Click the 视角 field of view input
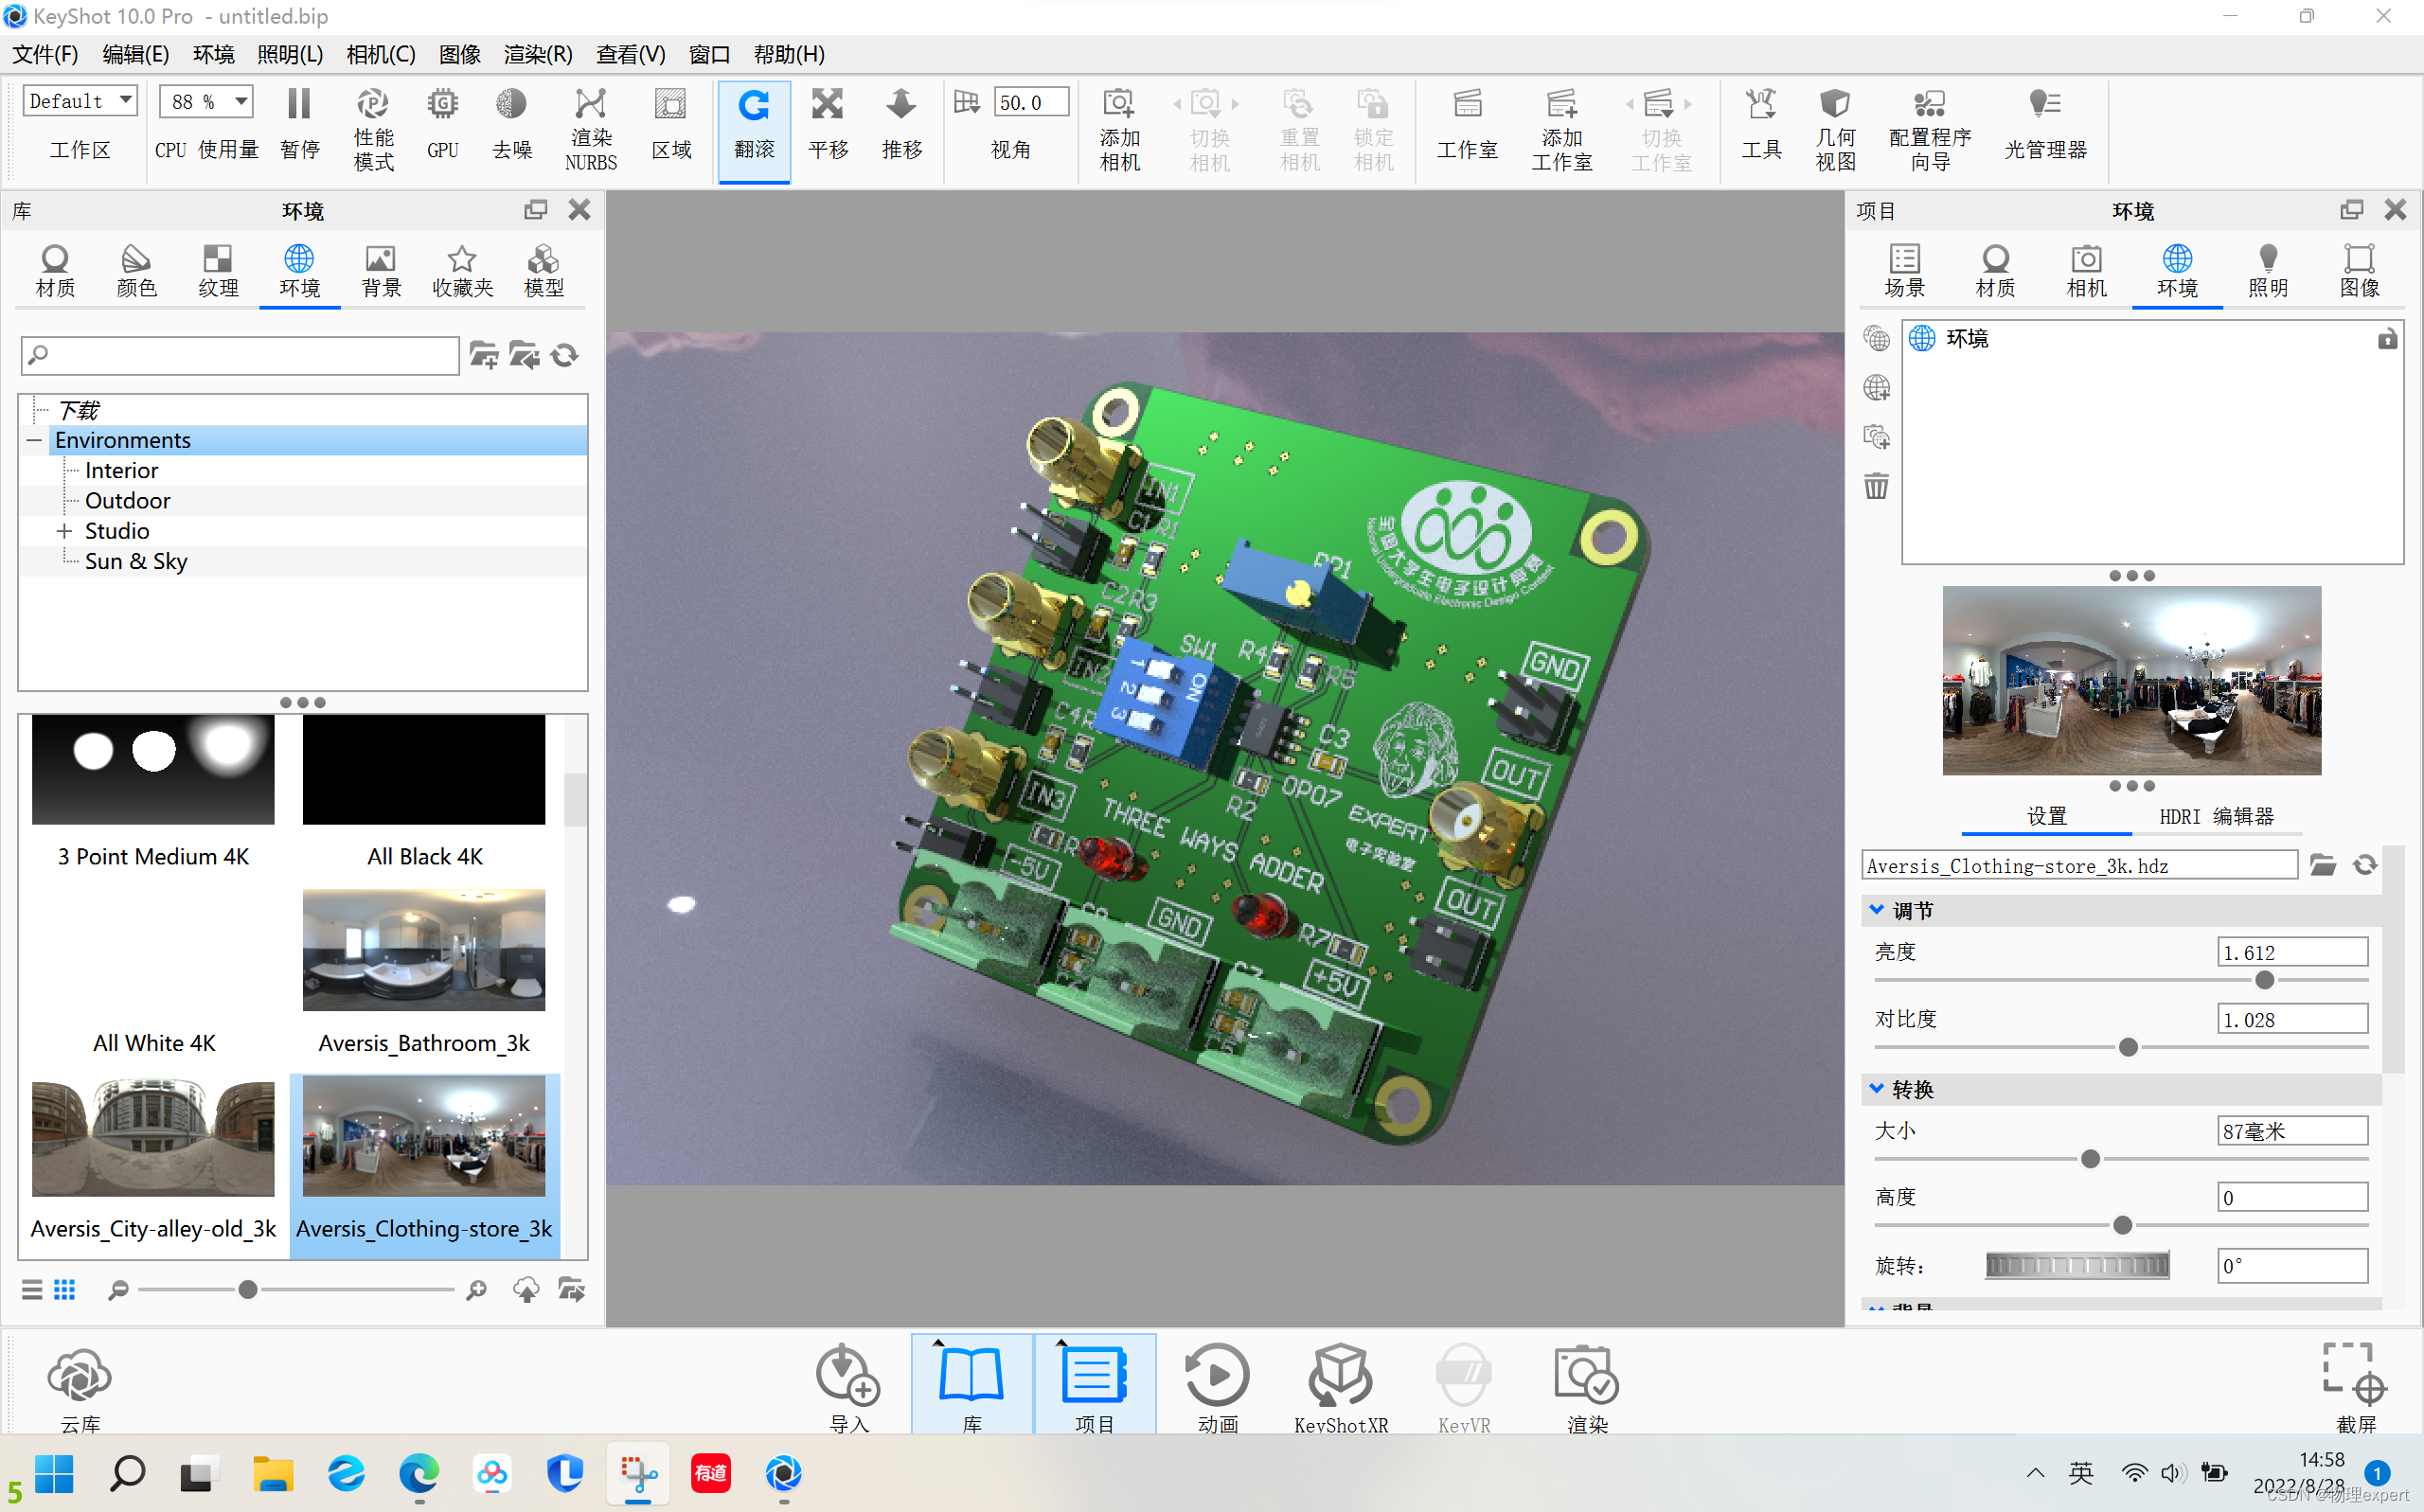 point(1030,102)
